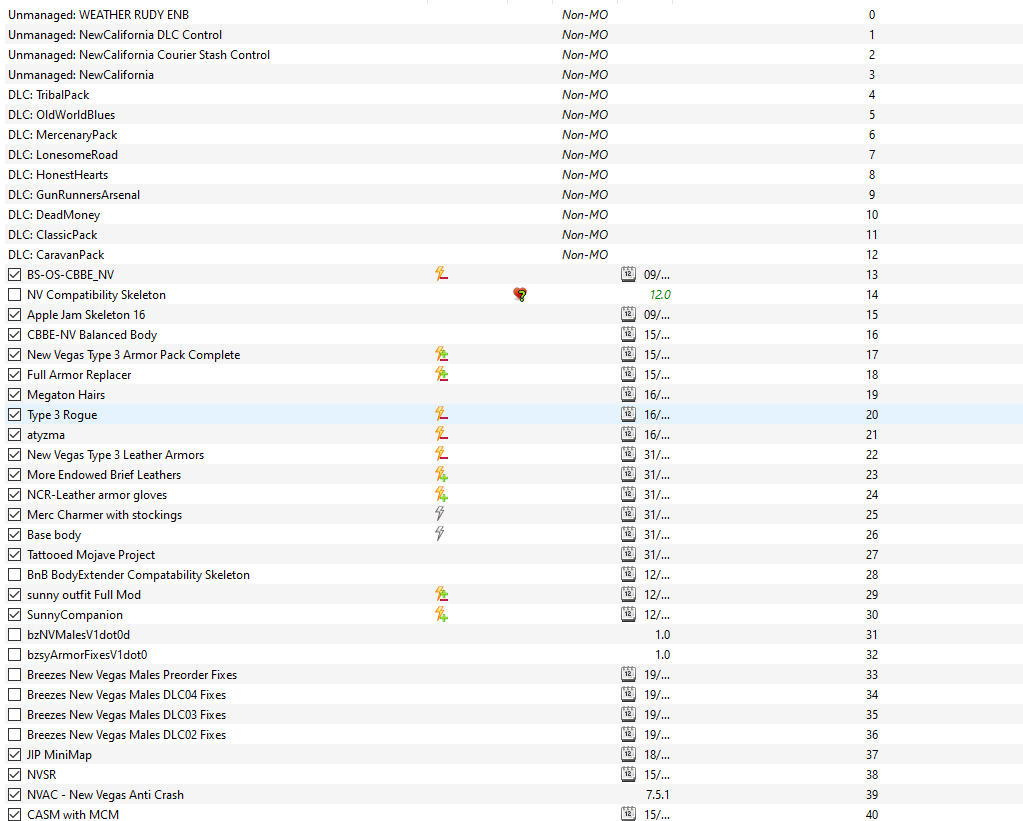Viewport: 1023px width, 821px height.
Task: Click calendar version icon for BS-OS-CBBE_NV
Action: [x=628, y=274]
